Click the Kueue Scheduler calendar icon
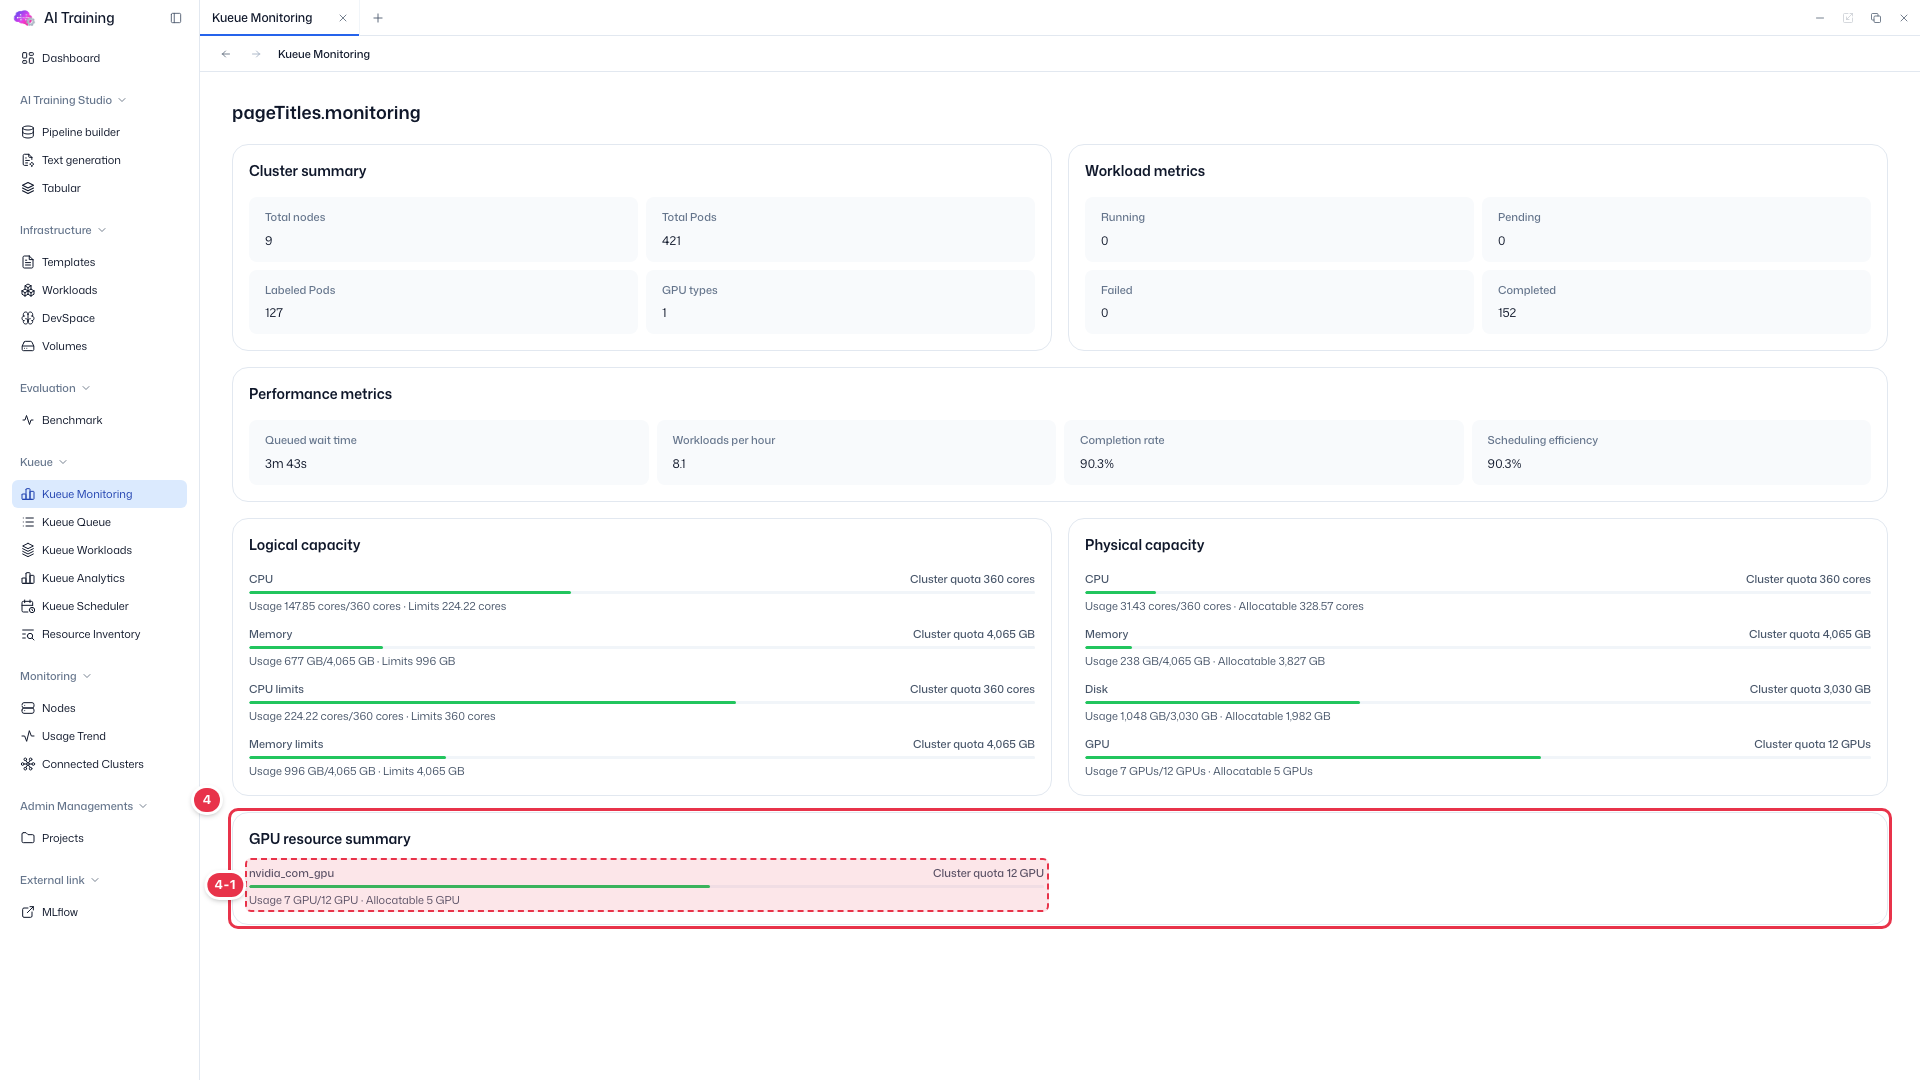Image resolution: width=1920 pixels, height=1080 pixels. coord(28,606)
